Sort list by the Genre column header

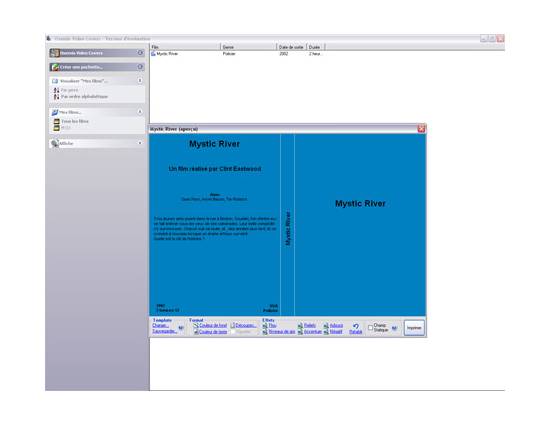click(x=249, y=47)
